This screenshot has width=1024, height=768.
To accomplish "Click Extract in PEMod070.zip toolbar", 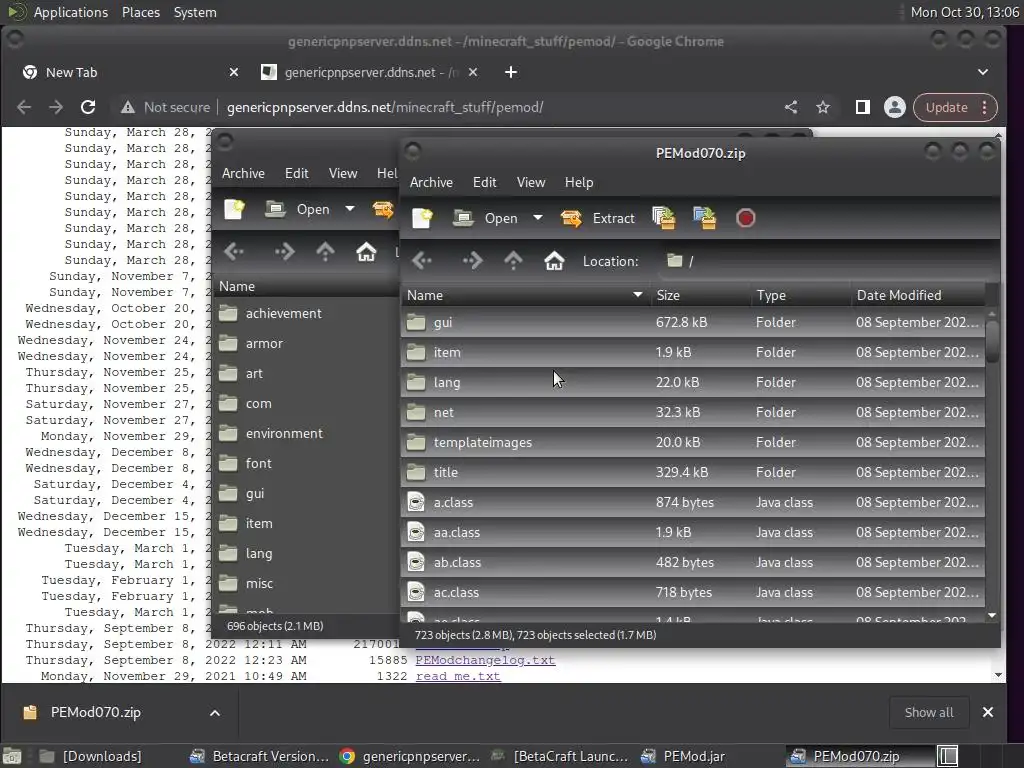I will pos(598,218).
